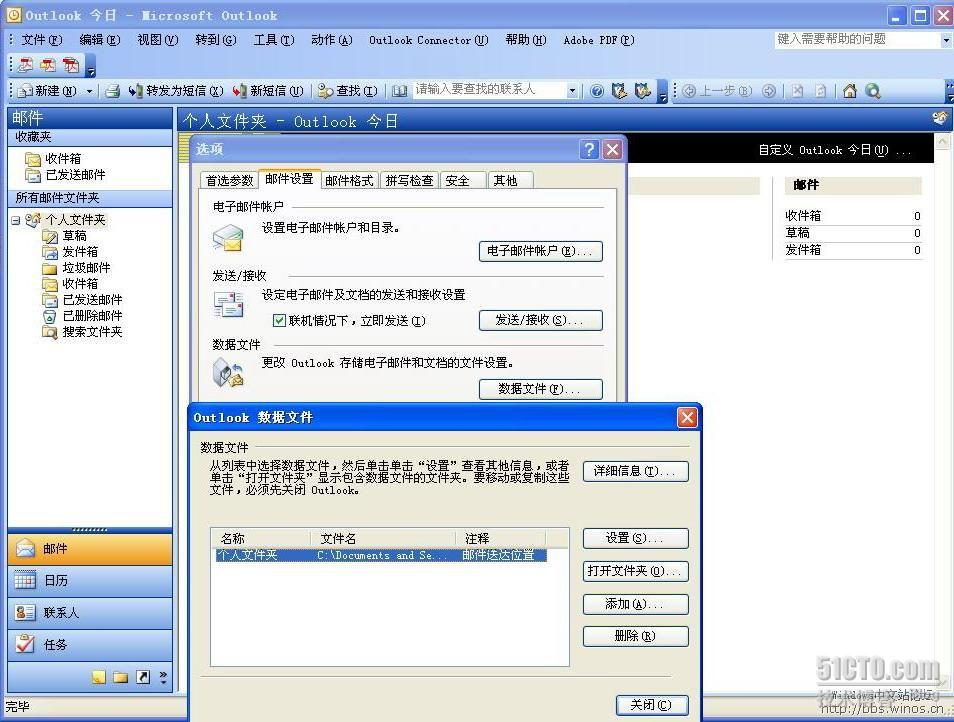Click the Folder List icon in navigation pane

120,677
